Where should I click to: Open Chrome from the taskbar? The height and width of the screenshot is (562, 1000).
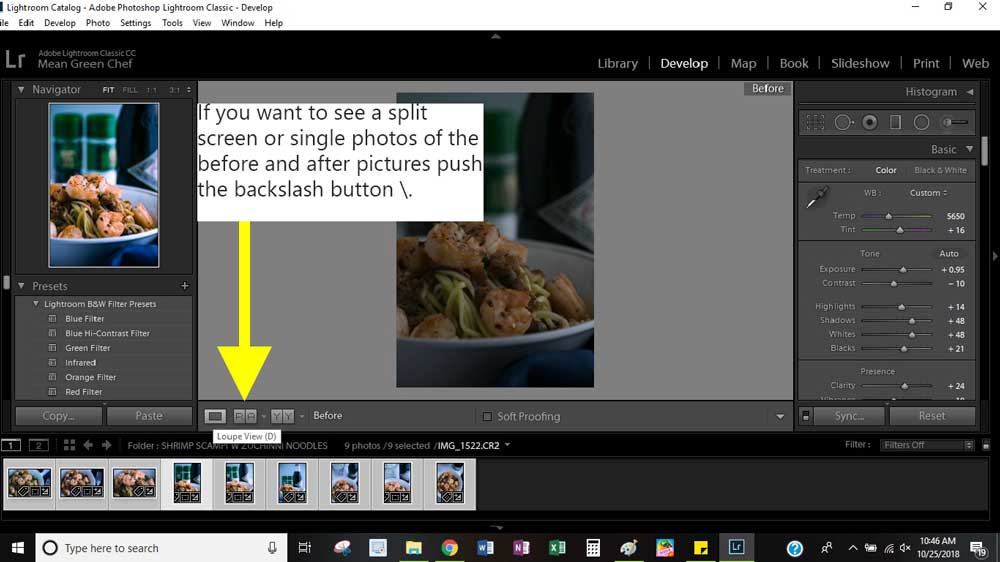click(450, 548)
